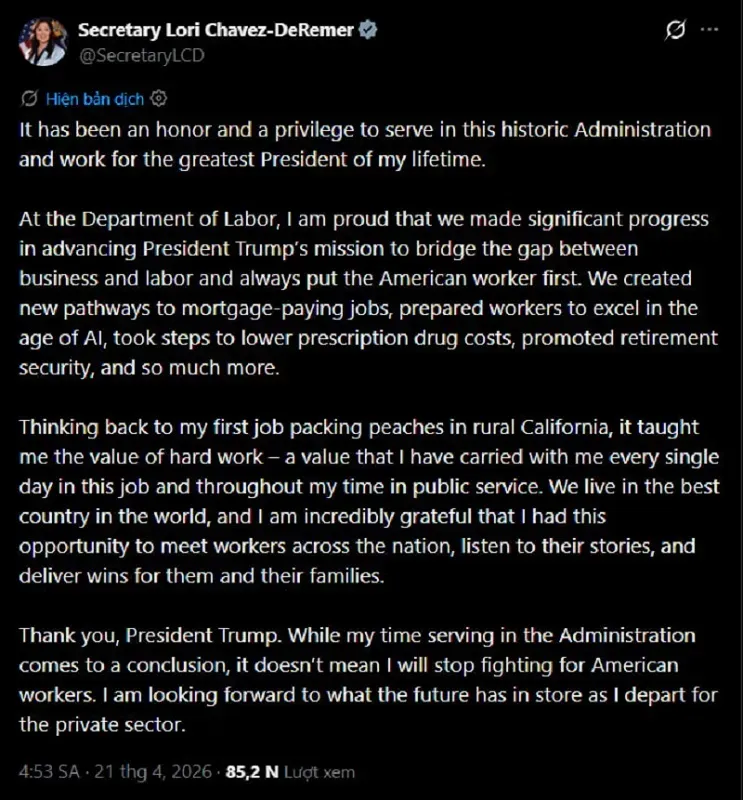The height and width of the screenshot is (800, 743).
Task: Open the Secretary Lori Chavez-DeRemer display name
Action: coord(216,31)
